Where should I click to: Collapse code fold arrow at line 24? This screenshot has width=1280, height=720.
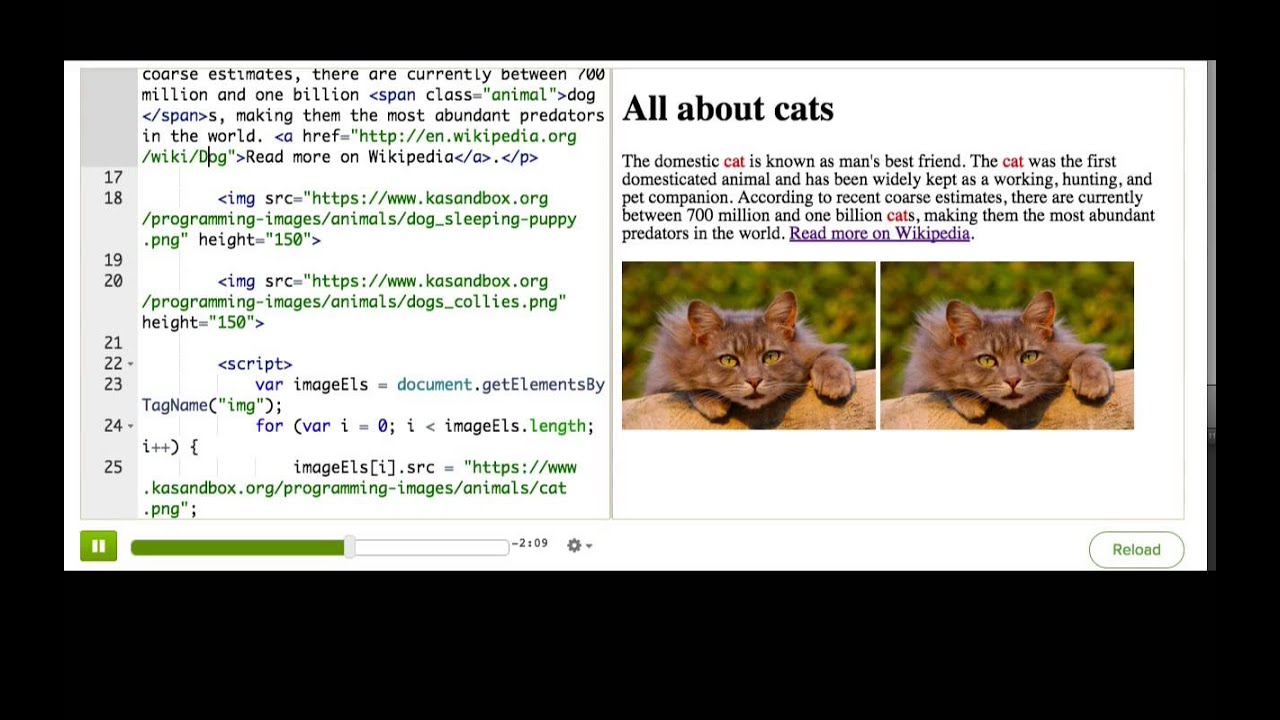(x=130, y=426)
